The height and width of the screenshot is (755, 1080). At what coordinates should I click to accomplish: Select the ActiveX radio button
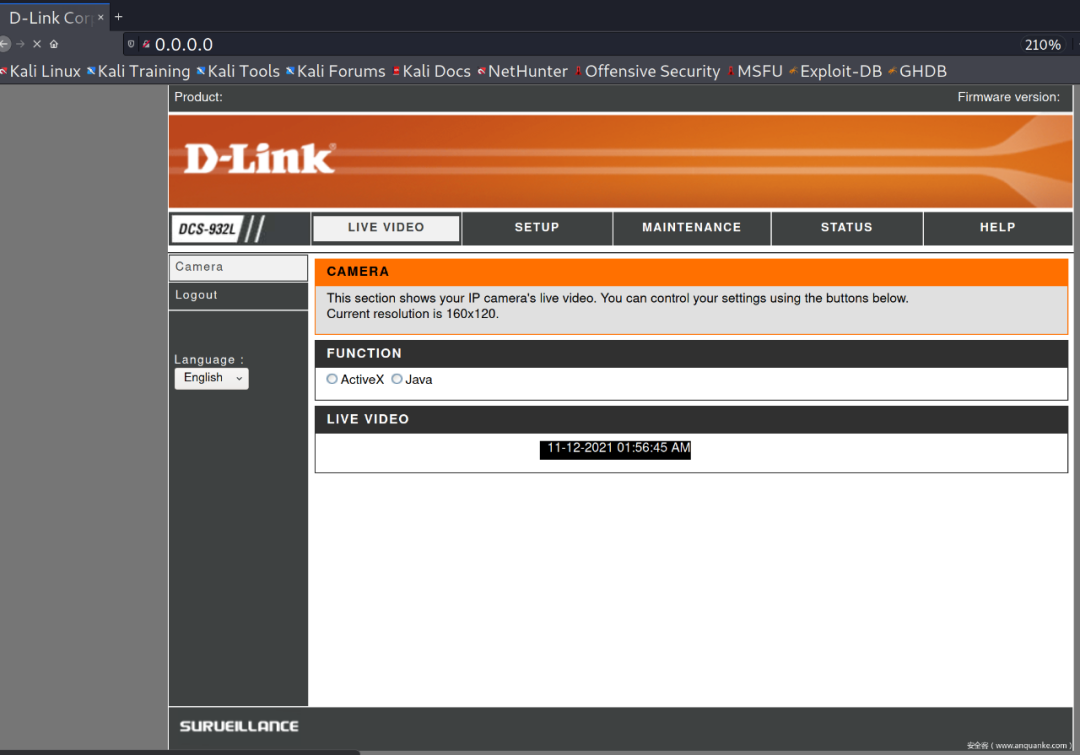332,380
